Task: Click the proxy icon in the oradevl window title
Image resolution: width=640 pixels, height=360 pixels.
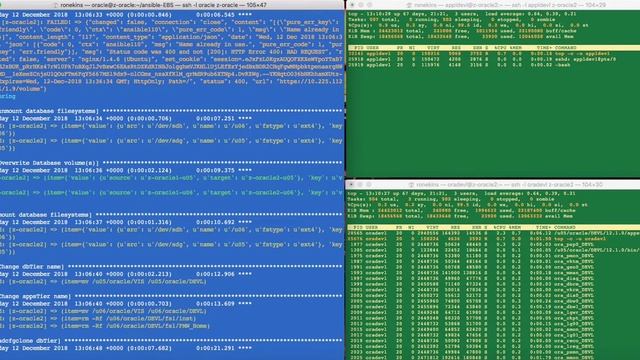Action: coord(411,184)
